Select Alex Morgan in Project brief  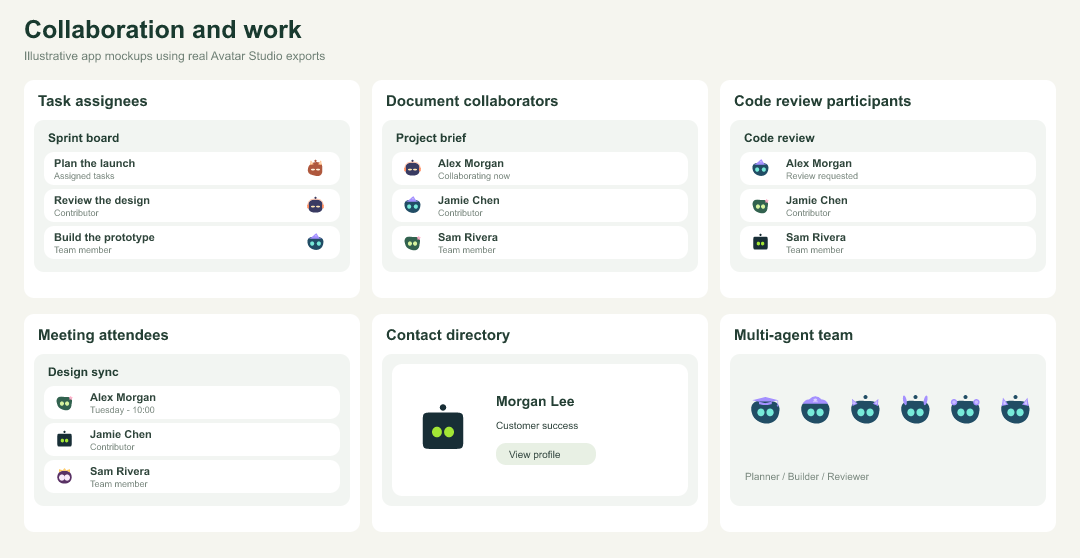[540, 169]
